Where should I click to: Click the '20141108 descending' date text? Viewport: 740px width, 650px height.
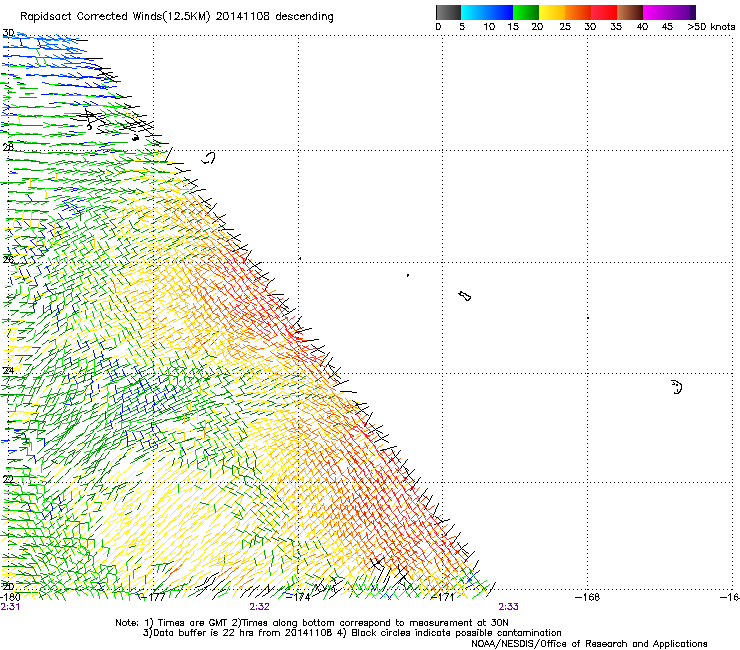point(275,17)
